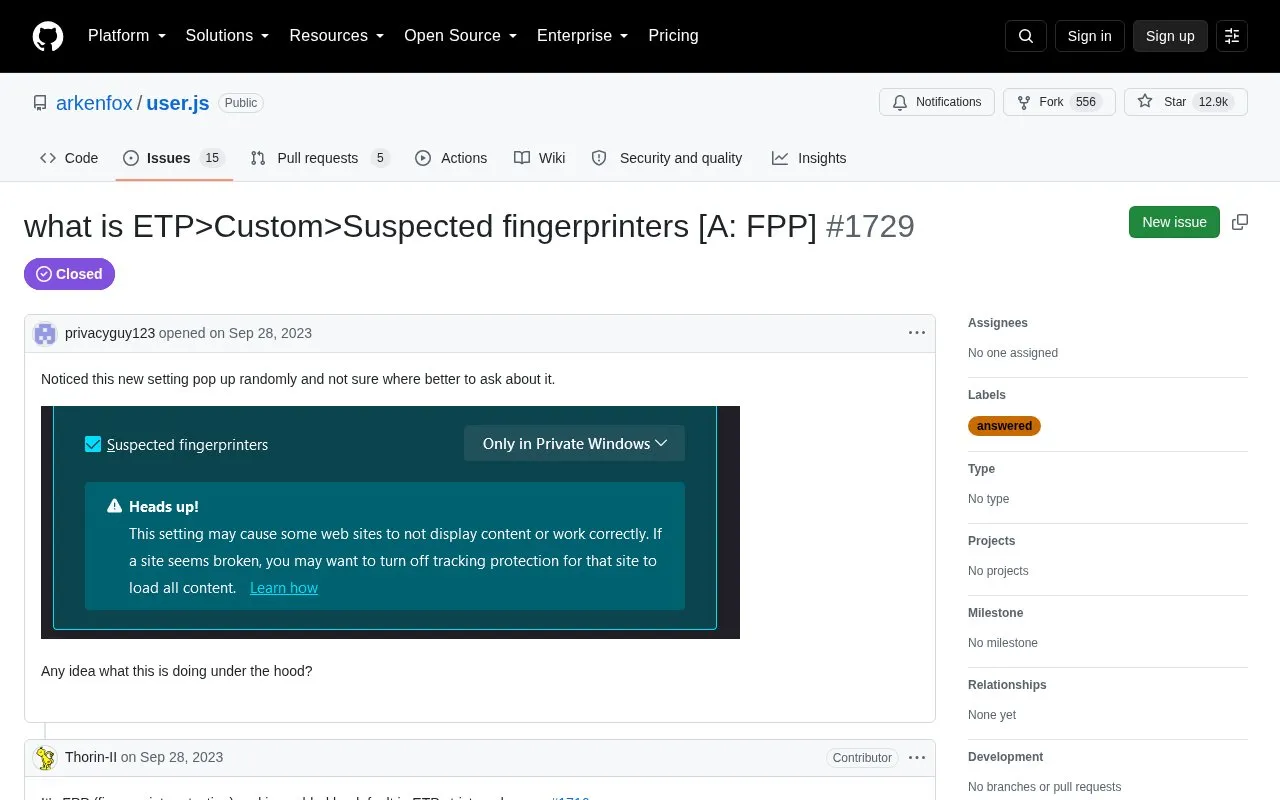Image resolution: width=1280 pixels, height=800 pixels.
Task: Click the star icon on Star button
Action: 1145,102
